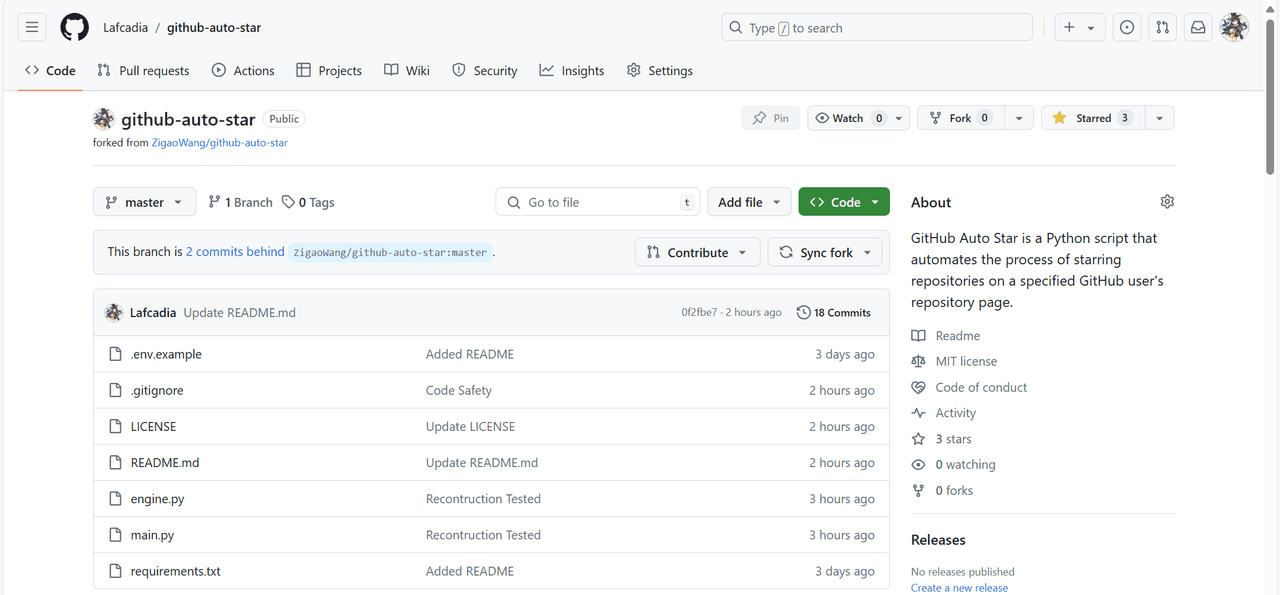Open the Add file dropdown
1280x595 pixels.
(749, 202)
